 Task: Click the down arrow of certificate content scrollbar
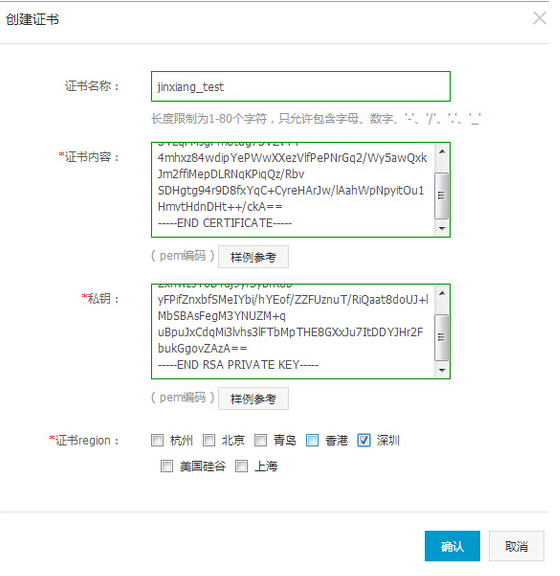[x=442, y=228]
